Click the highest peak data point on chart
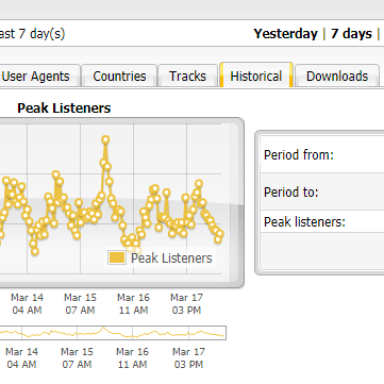384x384 pixels. tap(105, 140)
